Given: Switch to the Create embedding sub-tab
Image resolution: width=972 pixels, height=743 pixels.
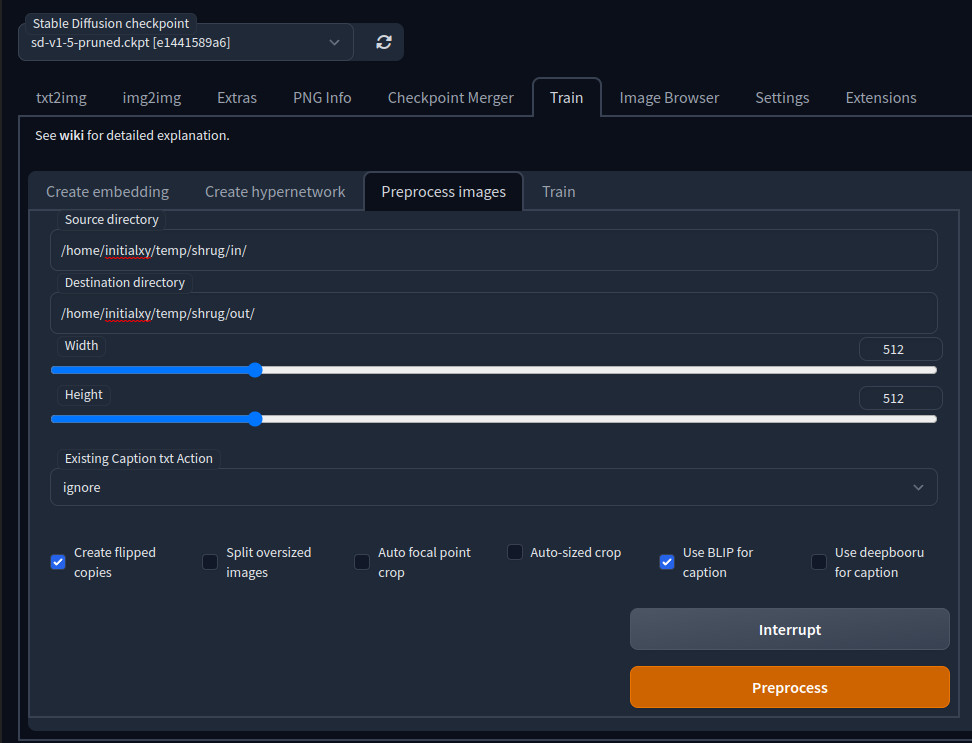Looking at the screenshot, I should click(x=107, y=192).
